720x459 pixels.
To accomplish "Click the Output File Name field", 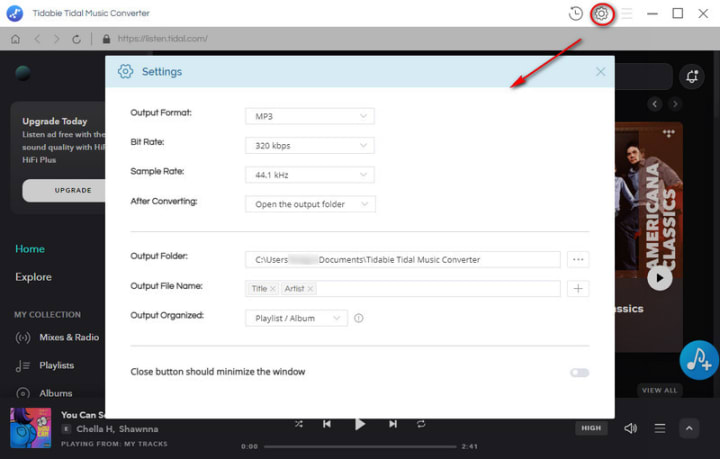I will click(403, 289).
